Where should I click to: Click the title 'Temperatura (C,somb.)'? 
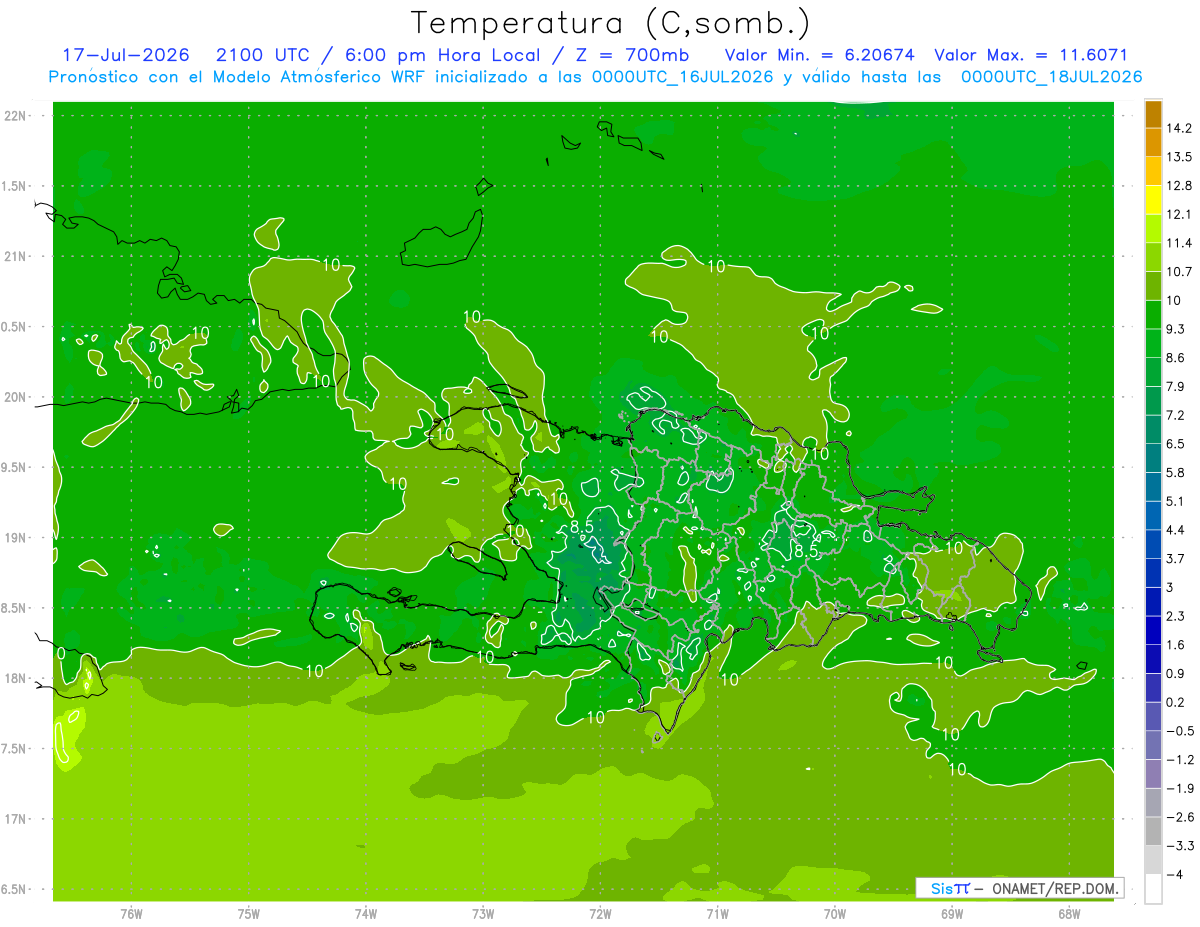tap(610, 23)
